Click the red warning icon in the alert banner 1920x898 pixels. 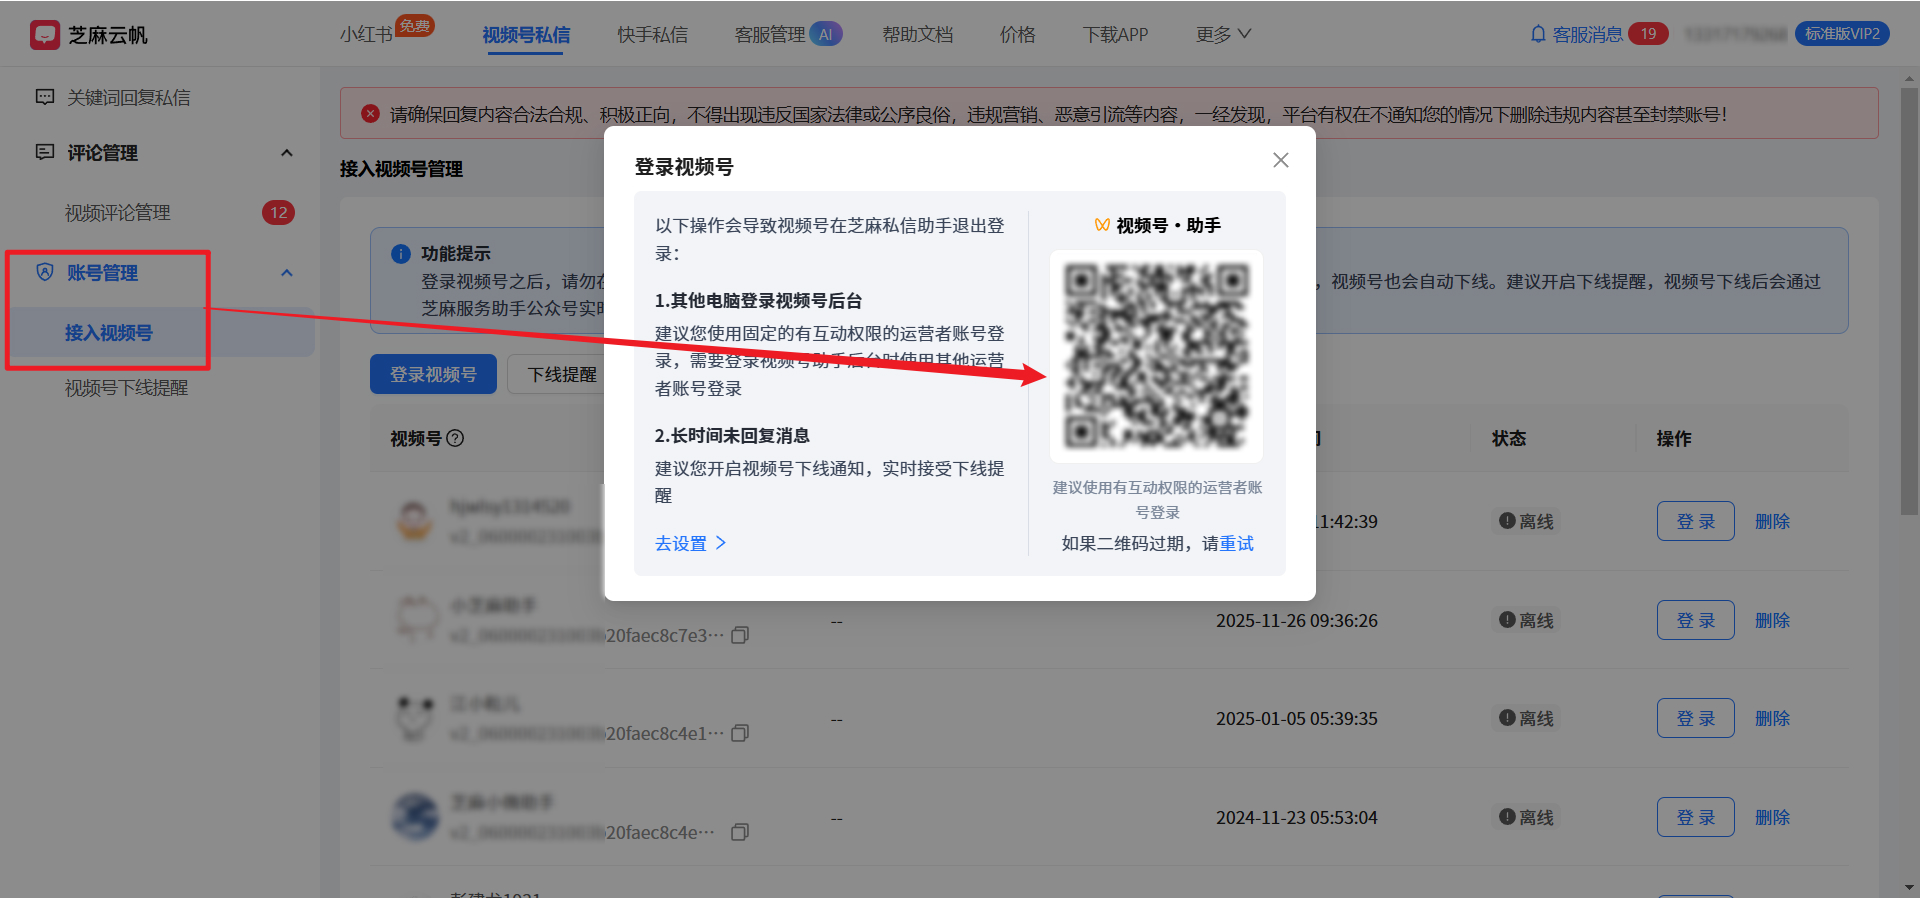(x=370, y=114)
